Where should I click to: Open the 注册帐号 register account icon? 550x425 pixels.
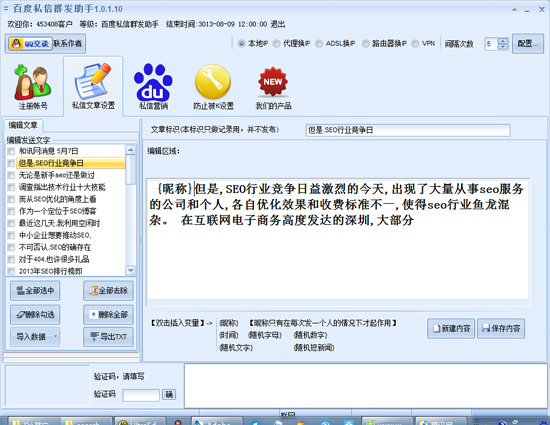pyautogui.click(x=33, y=87)
